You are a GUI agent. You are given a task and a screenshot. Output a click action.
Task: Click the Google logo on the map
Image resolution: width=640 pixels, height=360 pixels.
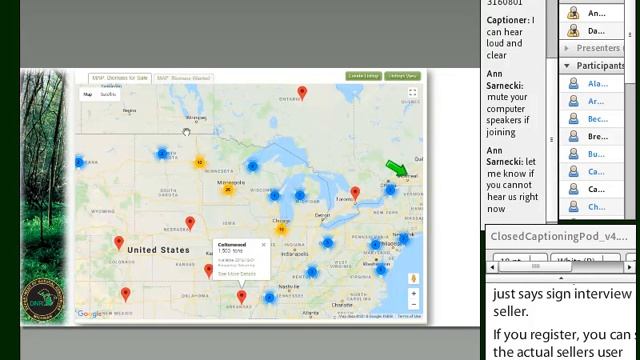[90, 313]
